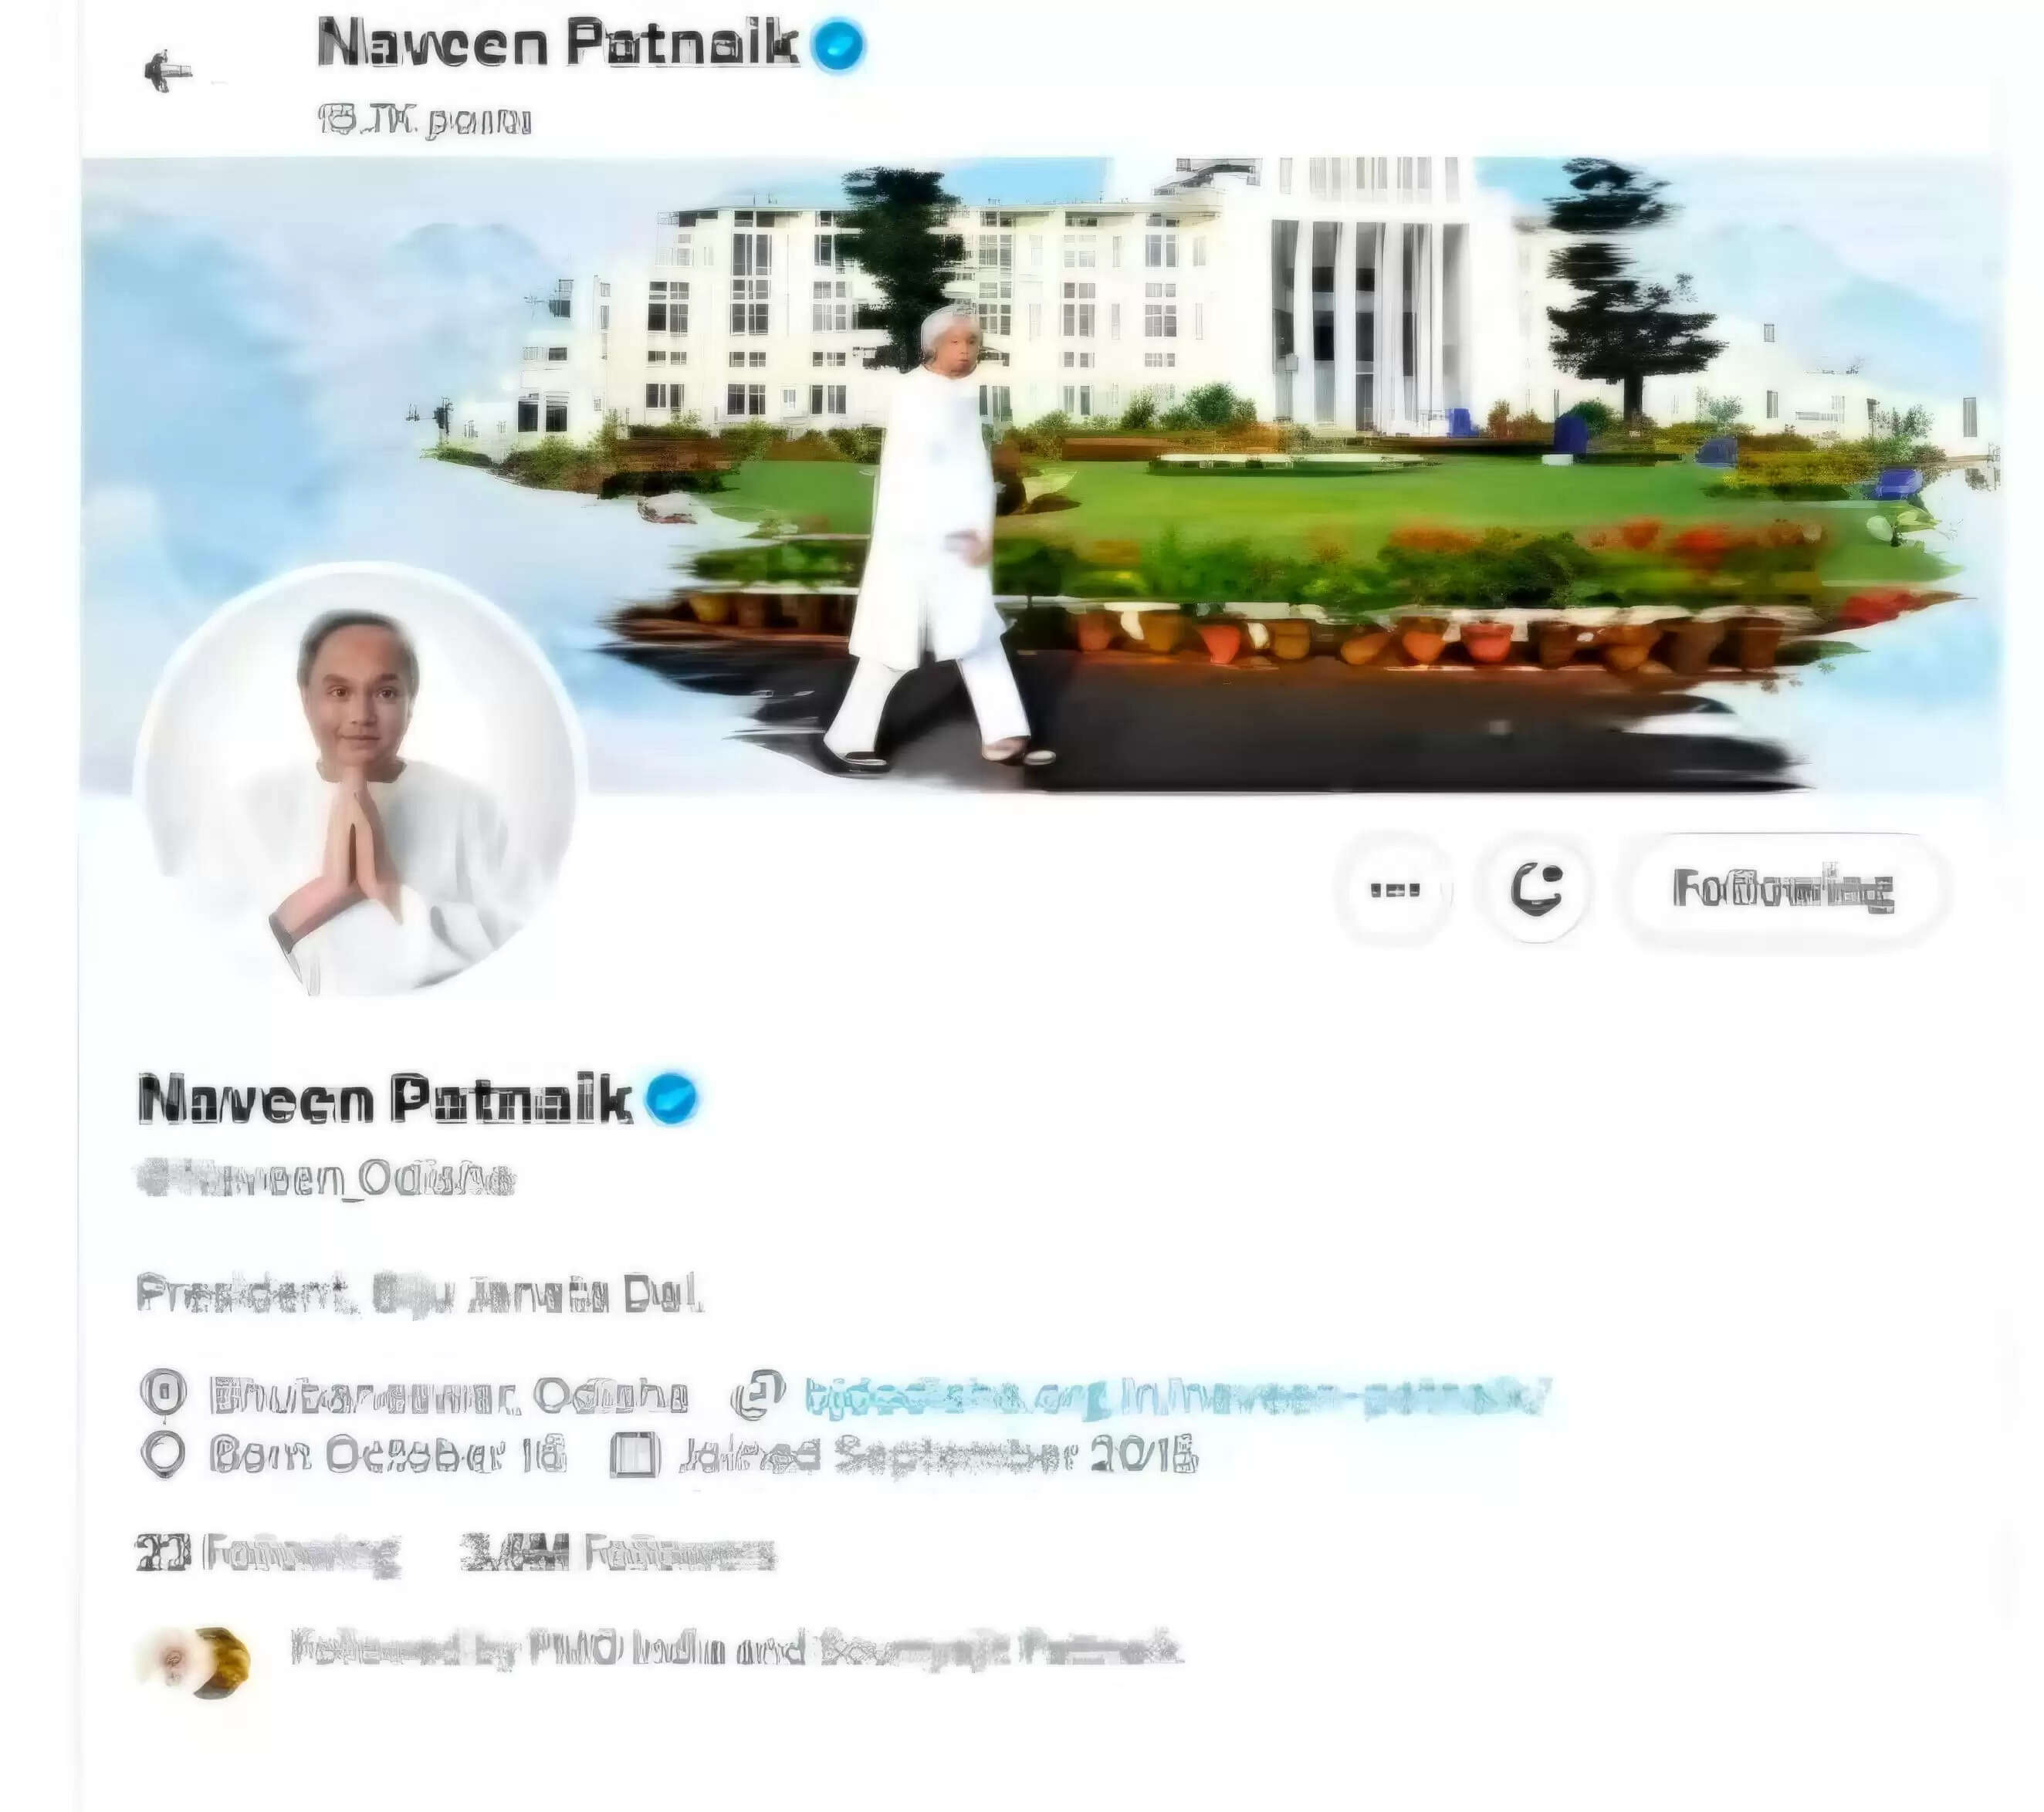The image size is (2044, 1812).
Task: Click the Naveen Patnaik profile display name
Action: 386,1099
